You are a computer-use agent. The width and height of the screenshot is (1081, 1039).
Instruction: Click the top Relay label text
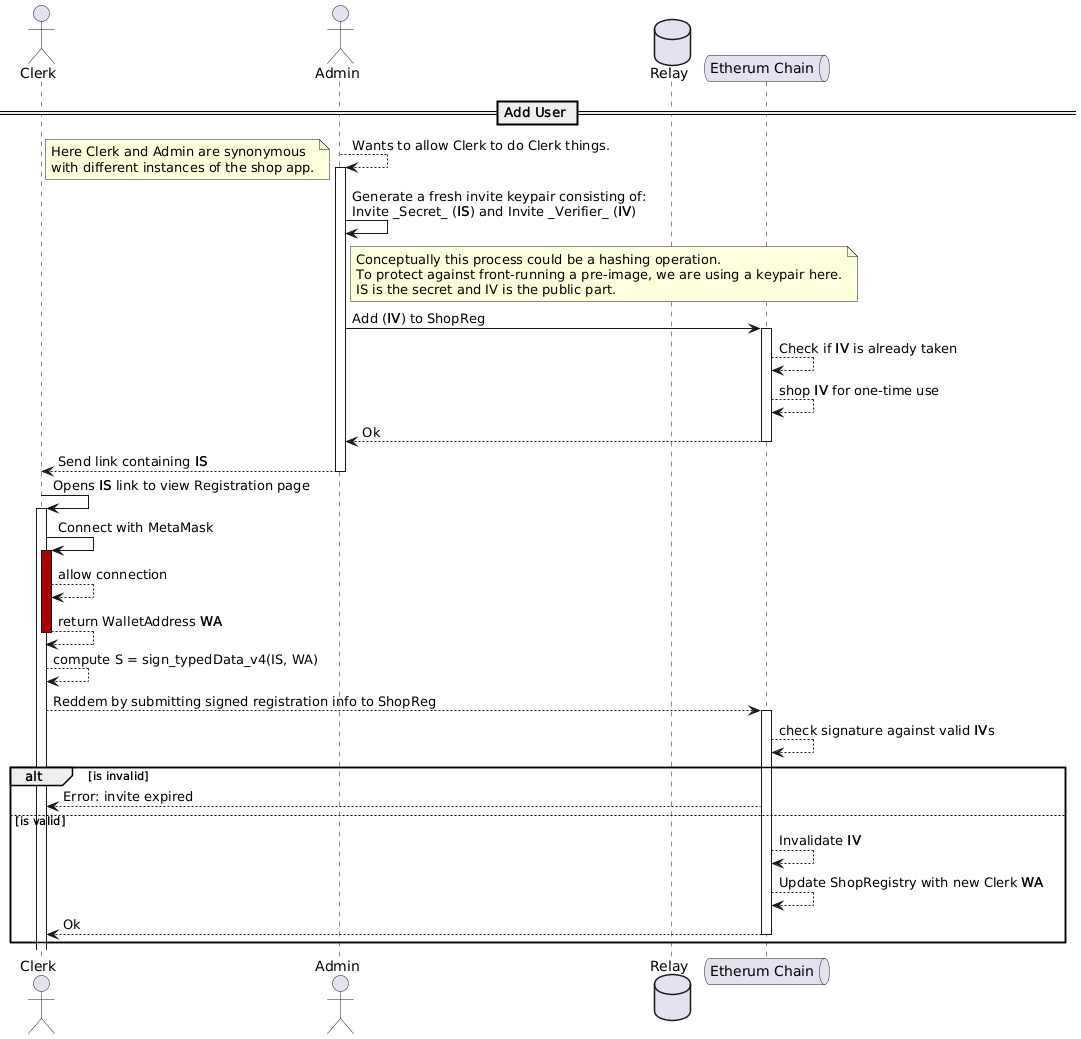point(669,73)
